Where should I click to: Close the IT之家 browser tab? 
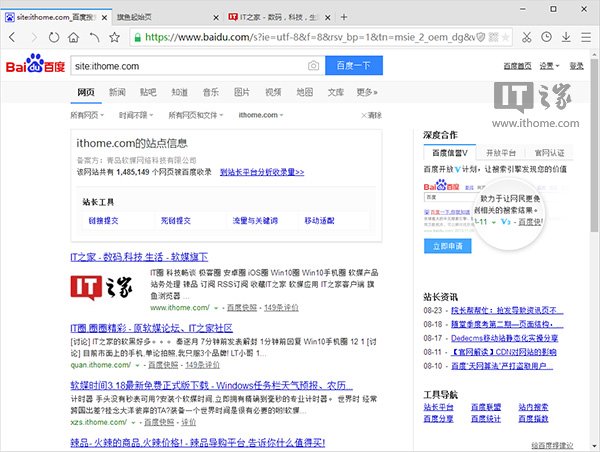325,17
